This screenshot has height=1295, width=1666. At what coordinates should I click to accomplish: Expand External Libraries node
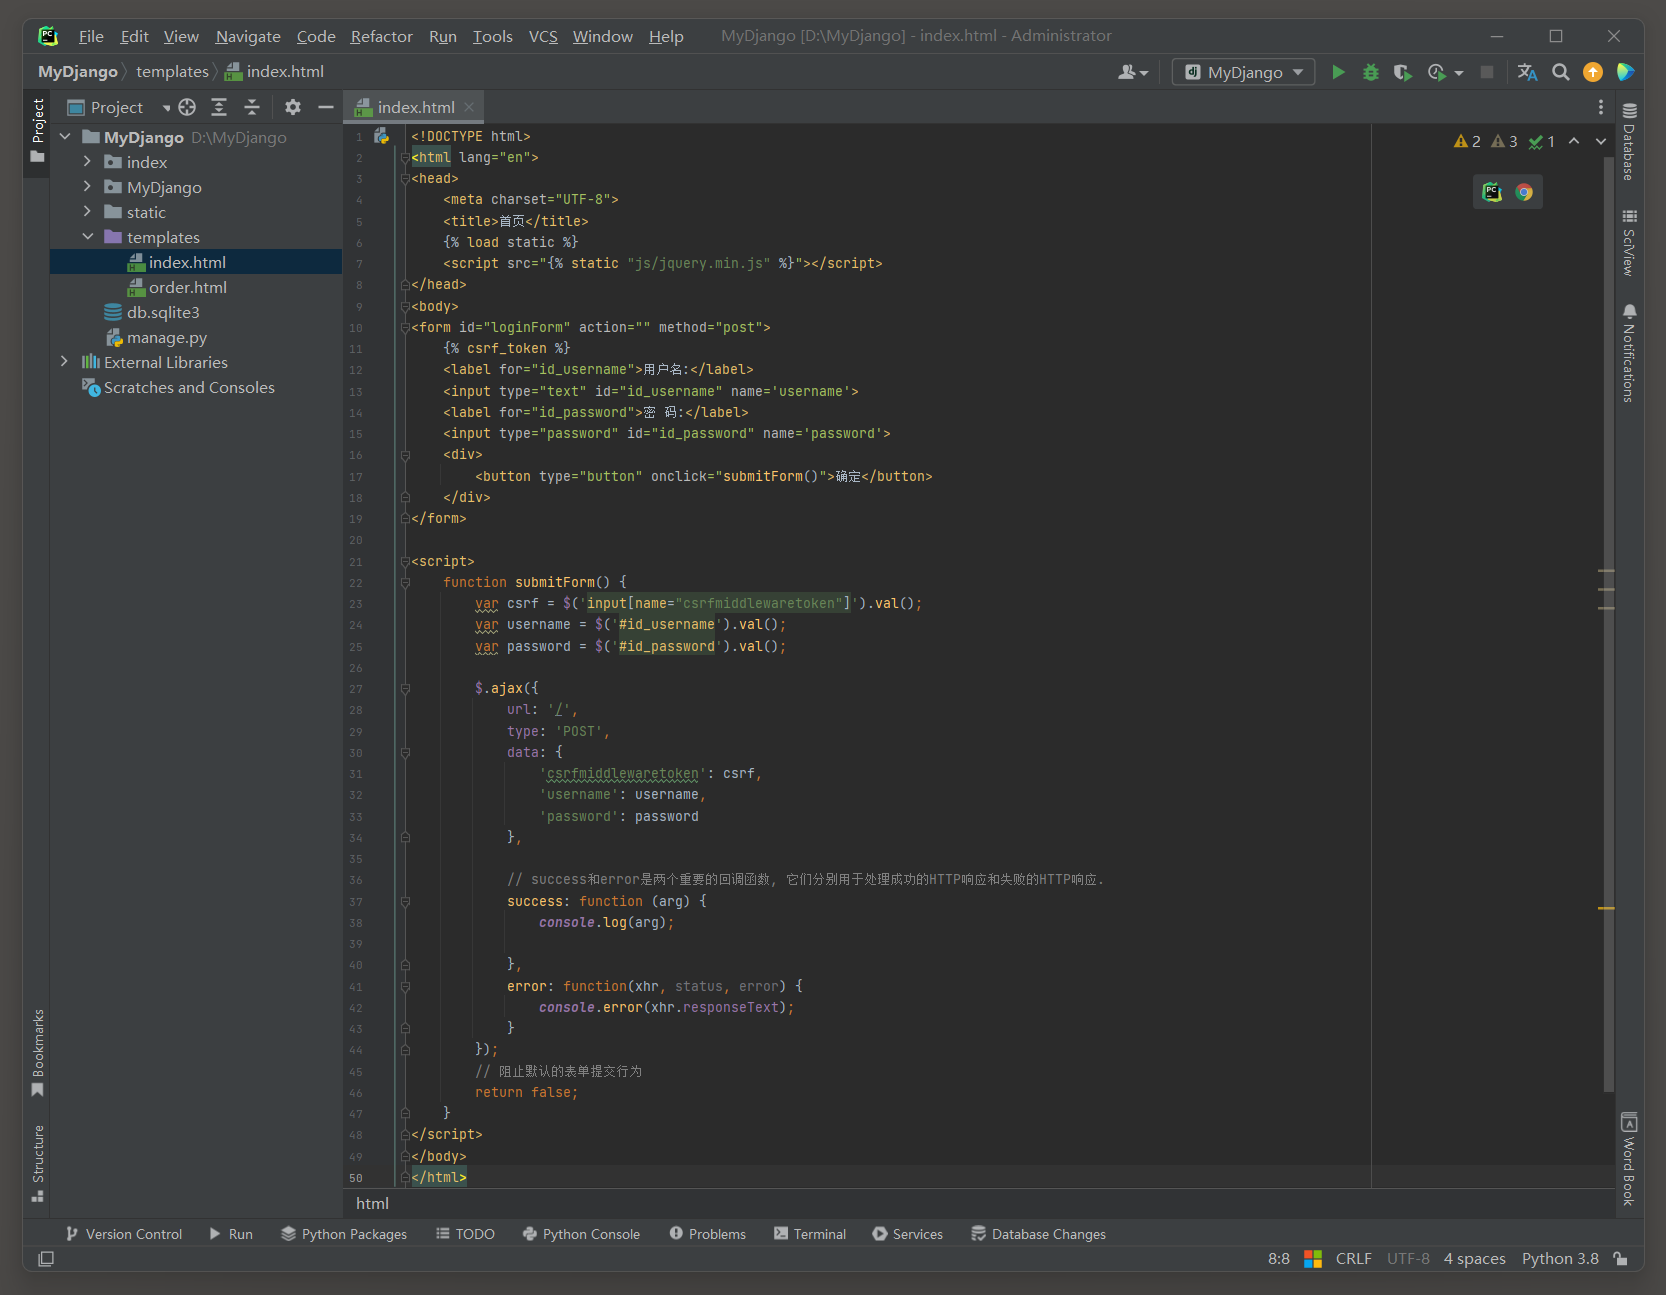click(65, 362)
